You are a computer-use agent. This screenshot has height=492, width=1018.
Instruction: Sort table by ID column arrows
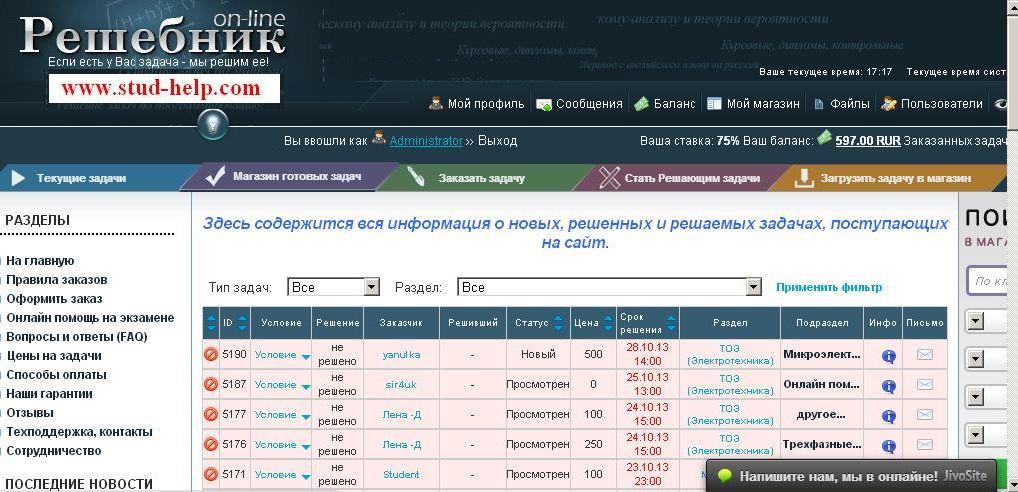pos(242,323)
